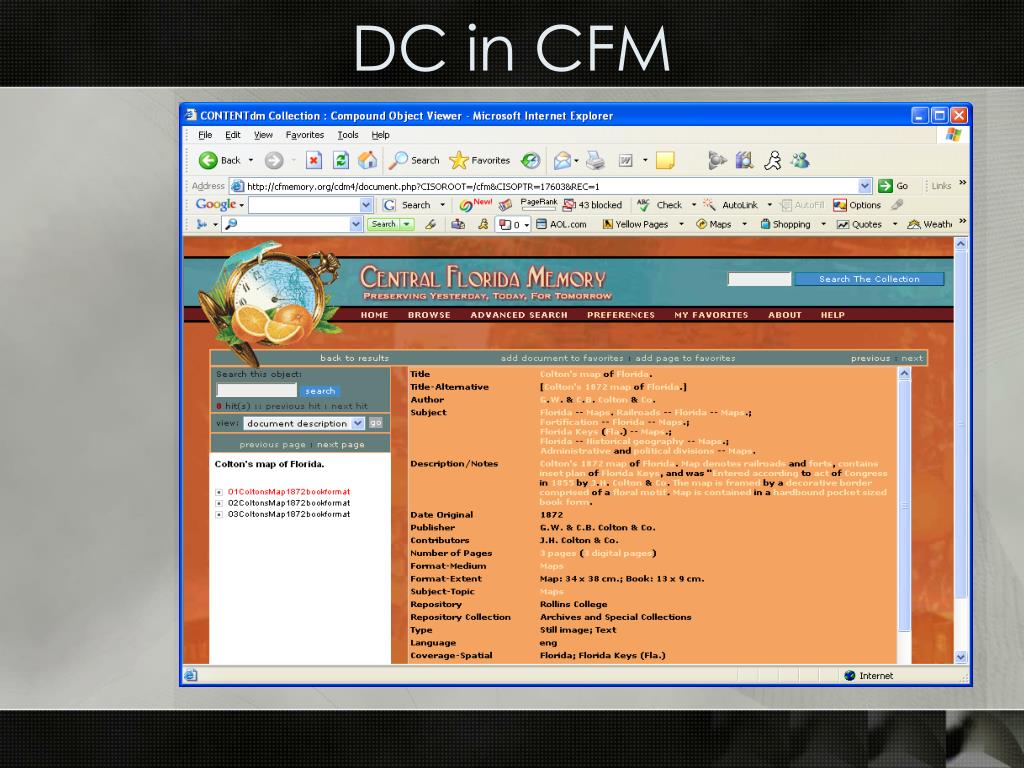Expand the Google search box dropdown
The height and width of the screenshot is (768, 1024).
[366, 205]
